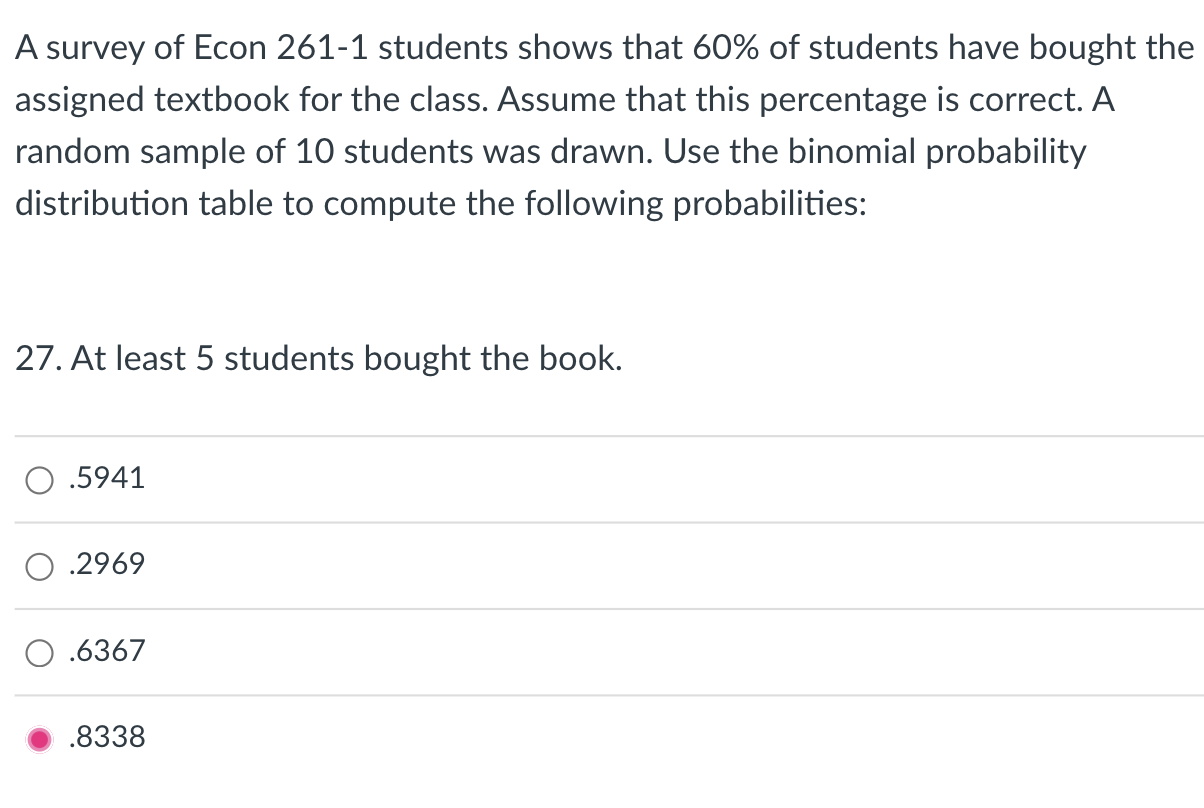
Task: Click the filled radio button beside .8338
Action: (x=38, y=739)
